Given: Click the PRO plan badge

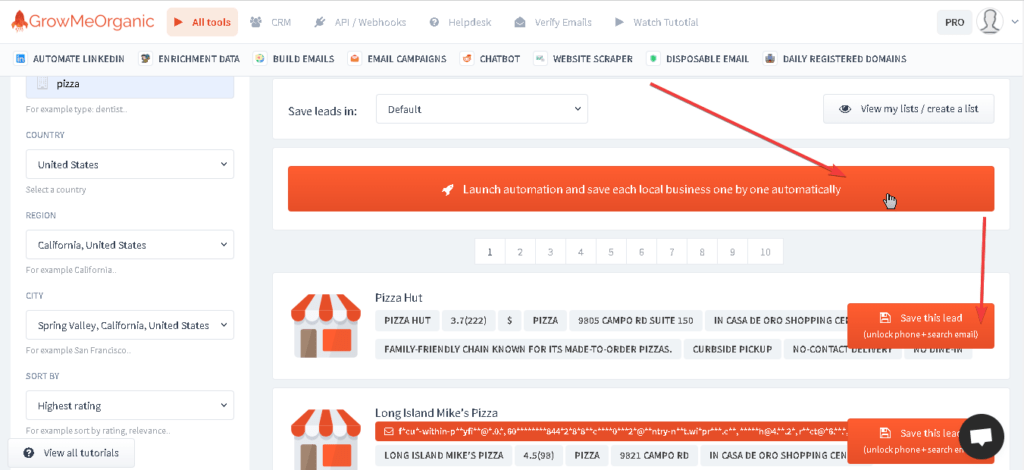Looking at the screenshot, I should (x=954, y=22).
